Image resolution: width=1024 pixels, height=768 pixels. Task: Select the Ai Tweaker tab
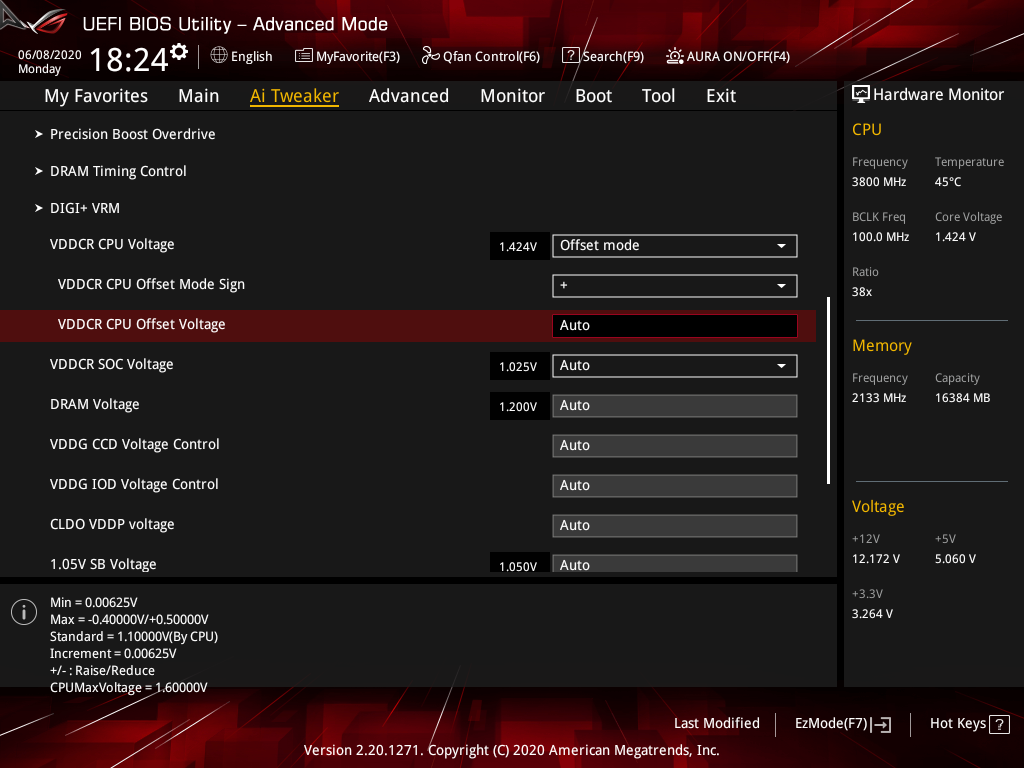pyautogui.click(x=294, y=96)
